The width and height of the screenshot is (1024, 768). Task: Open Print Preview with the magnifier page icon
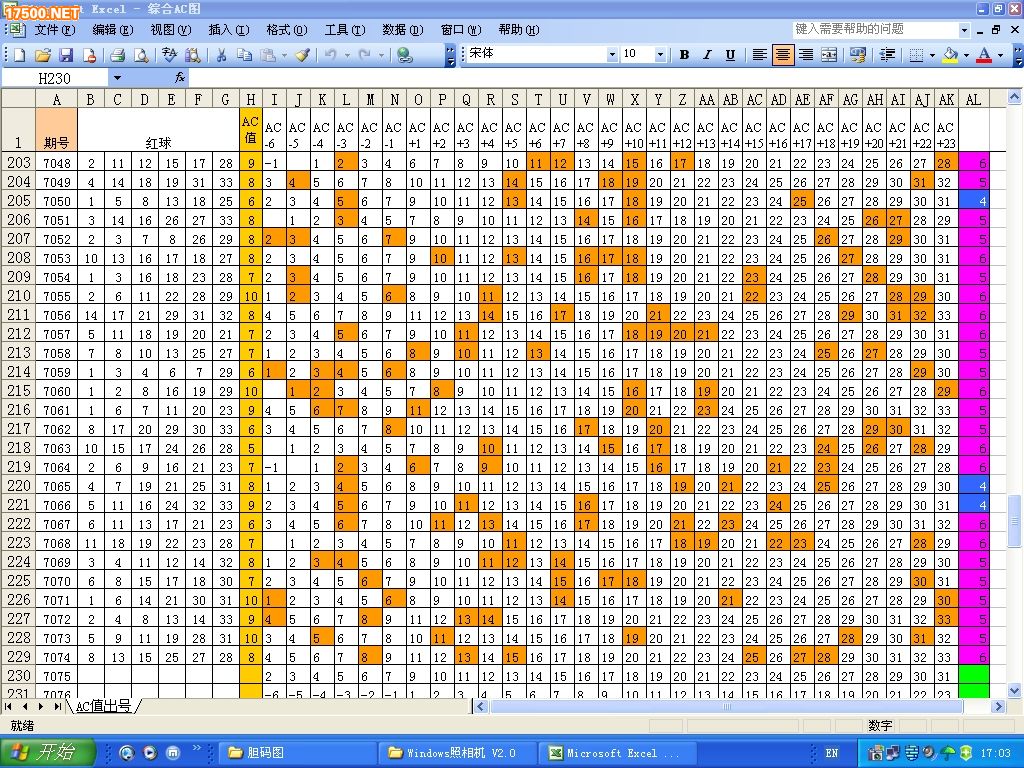pyautogui.click(x=141, y=56)
